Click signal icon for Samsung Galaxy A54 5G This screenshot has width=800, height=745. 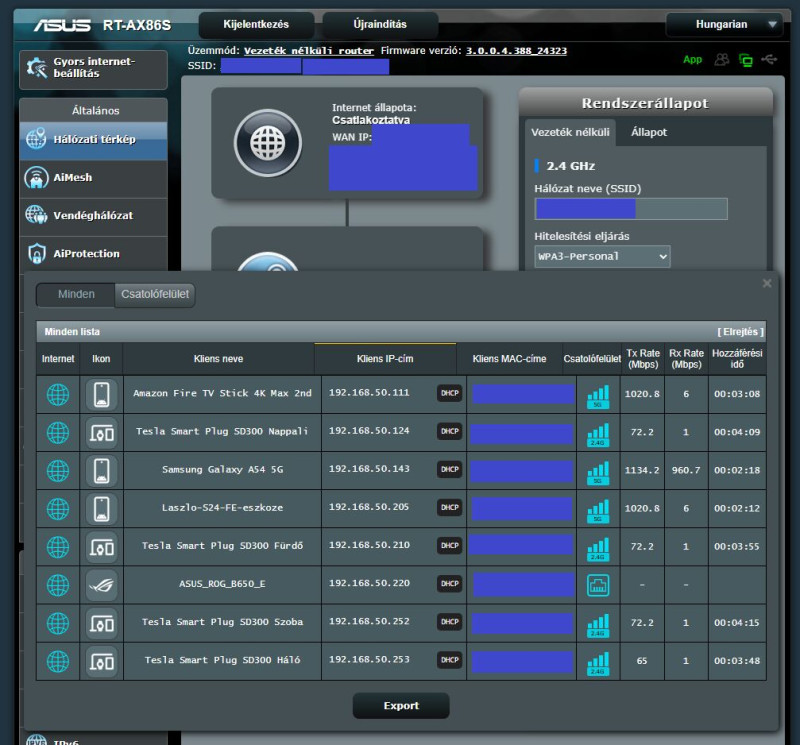(x=598, y=473)
